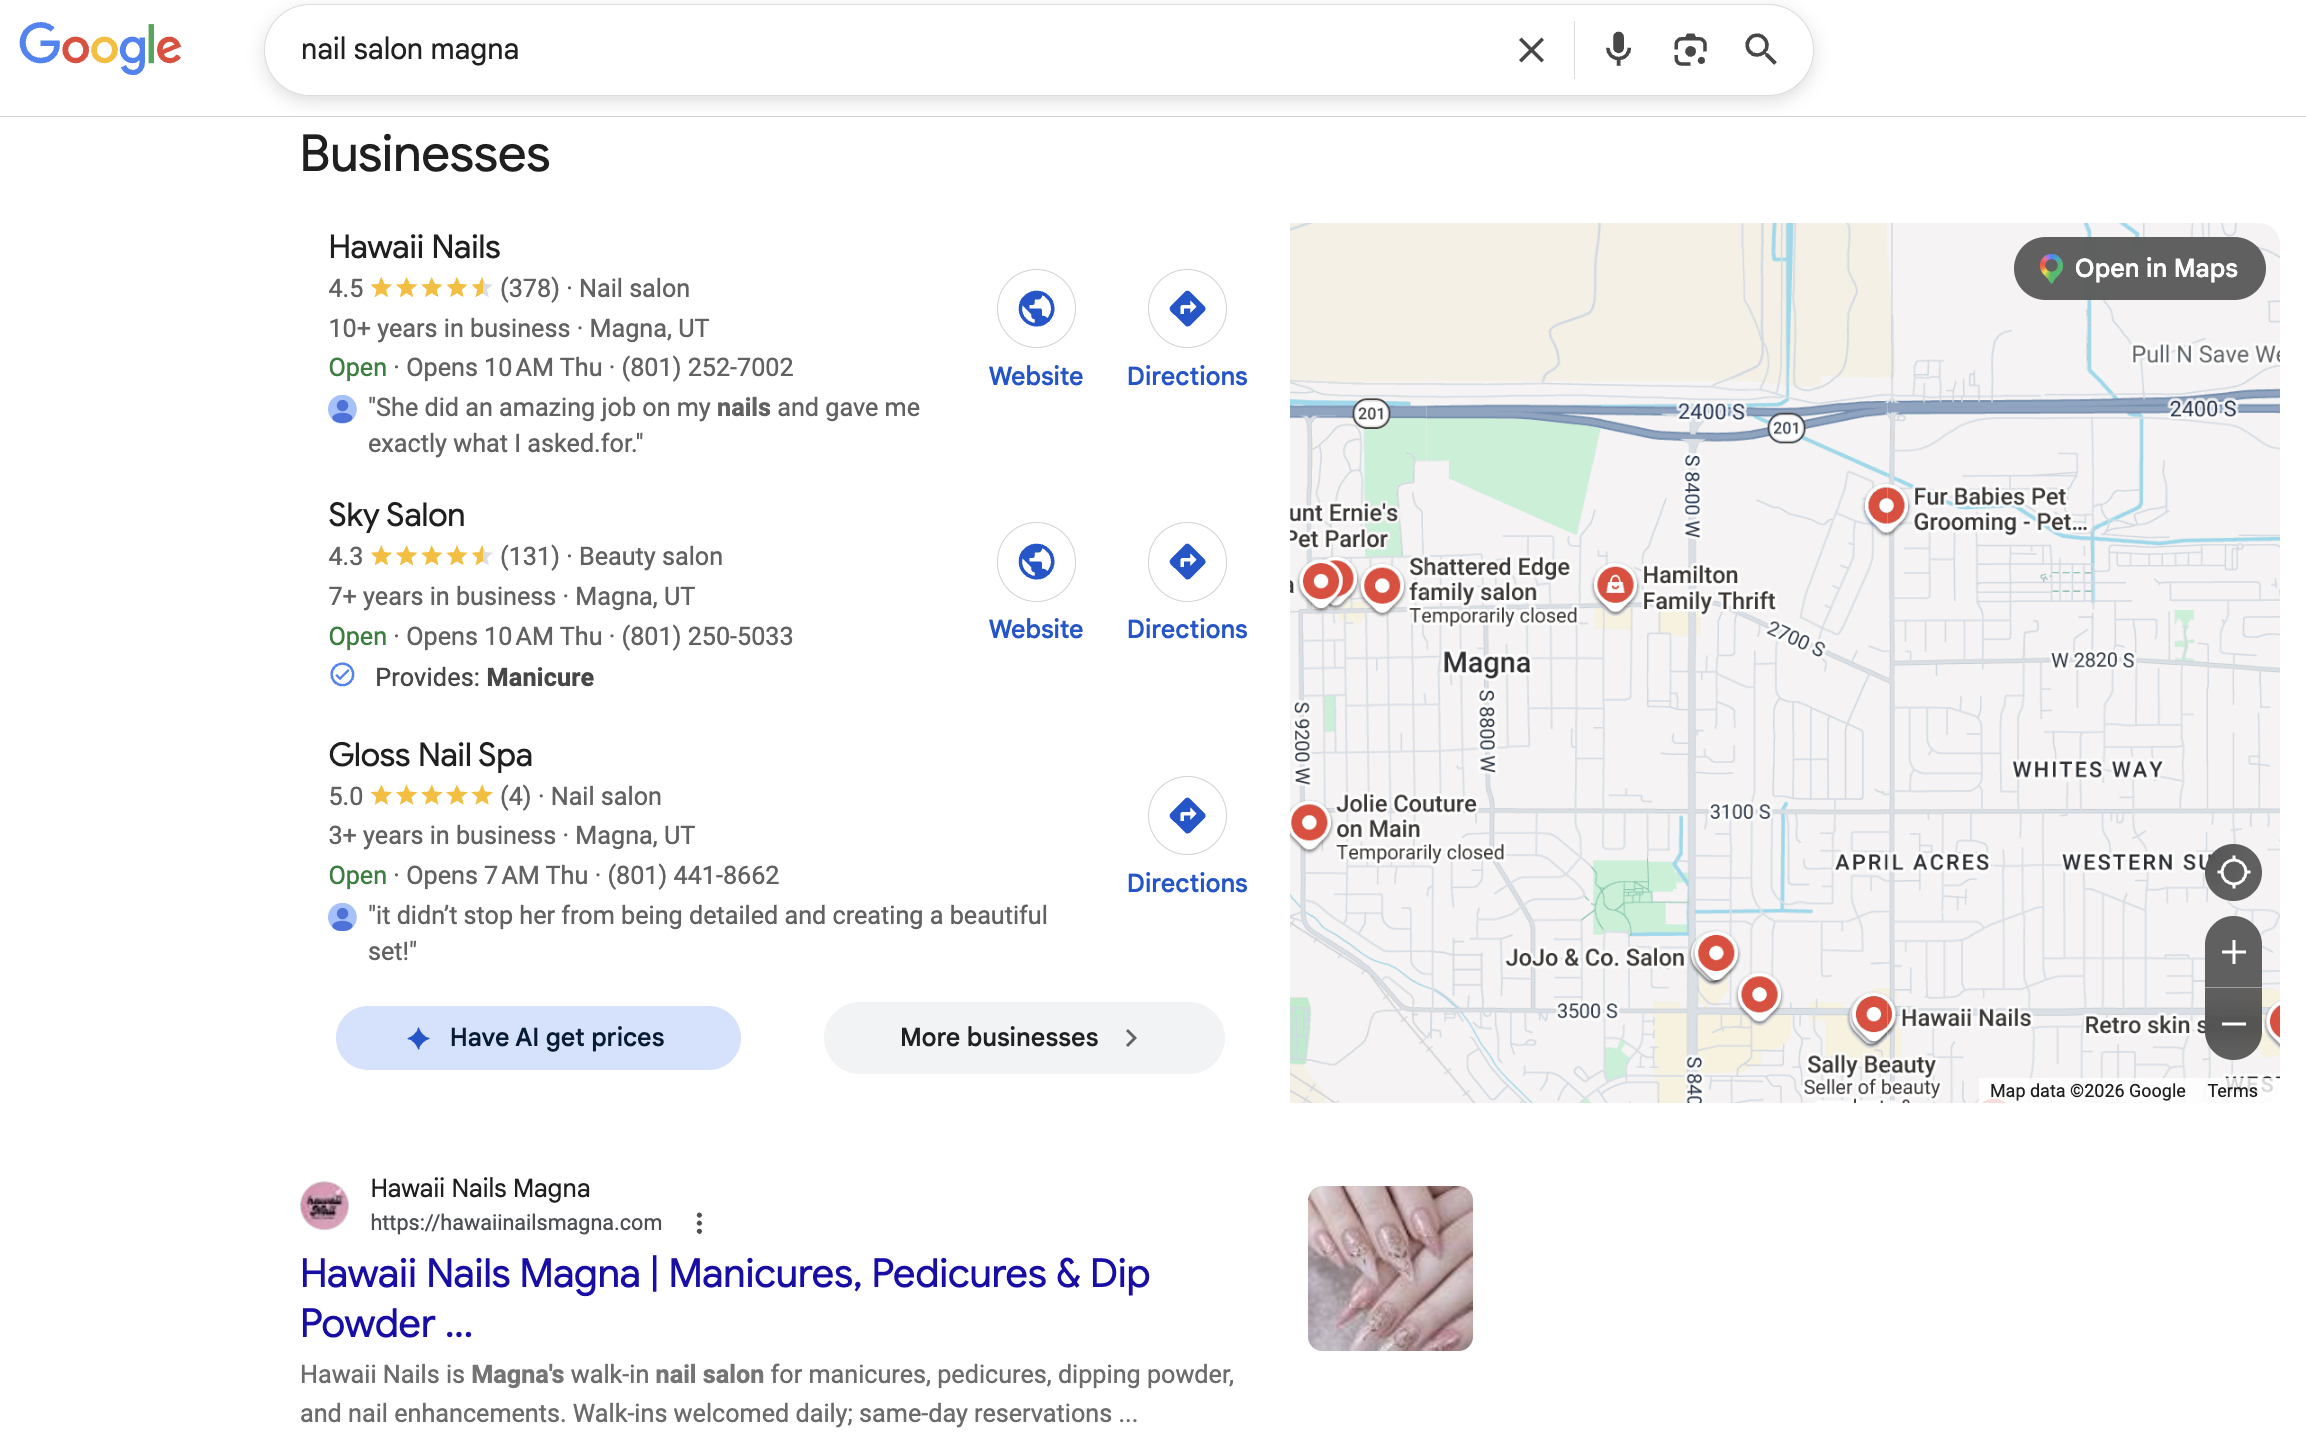Click the Sally Beauty label on map
Viewport: 2306px width, 1450px height.
coord(1871,1064)
